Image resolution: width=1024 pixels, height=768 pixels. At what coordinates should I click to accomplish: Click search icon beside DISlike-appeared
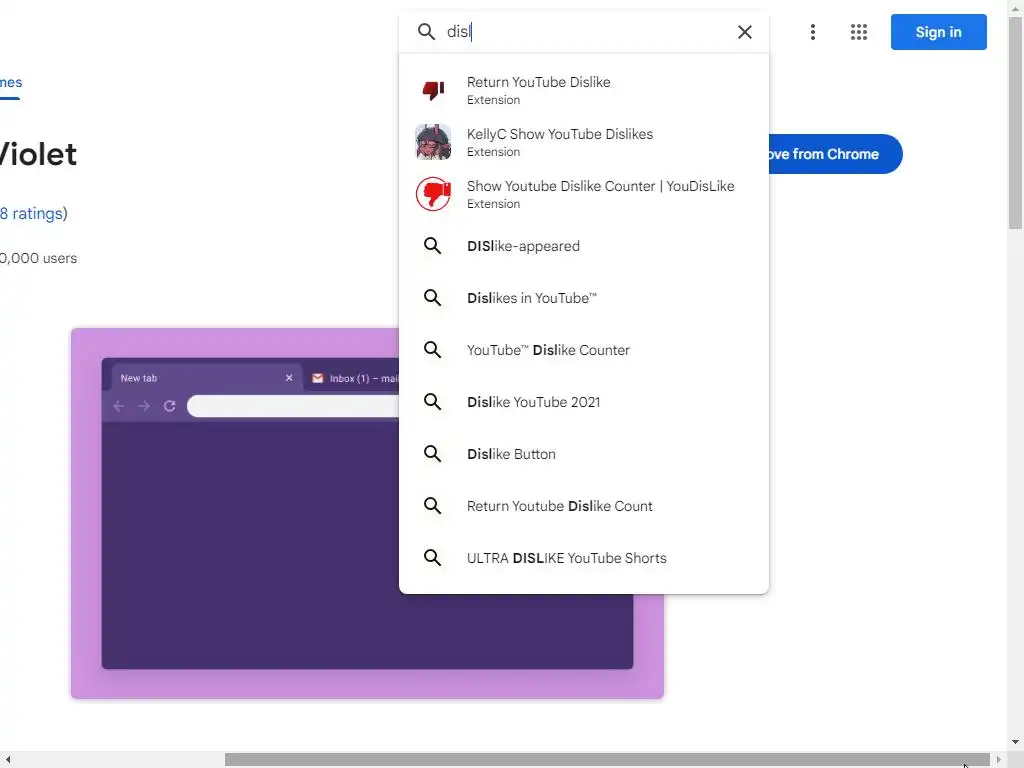[x=432, y=246]
